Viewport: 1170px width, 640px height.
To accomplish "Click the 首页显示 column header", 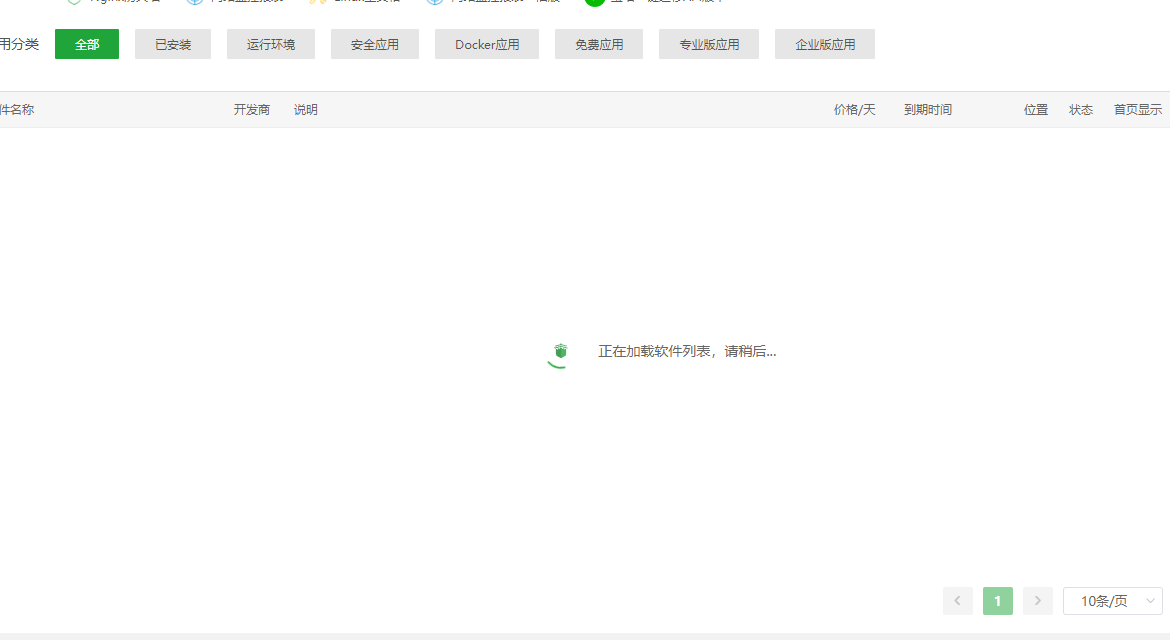I will click(1138, 110).
